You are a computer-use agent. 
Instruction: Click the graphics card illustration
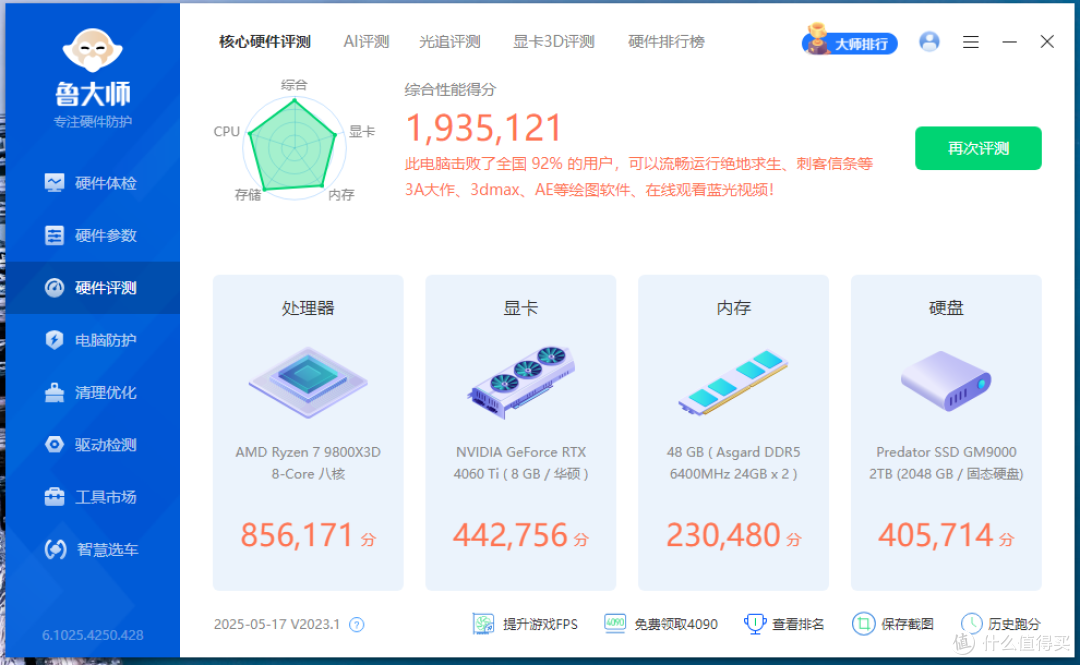tap(521, 381)
